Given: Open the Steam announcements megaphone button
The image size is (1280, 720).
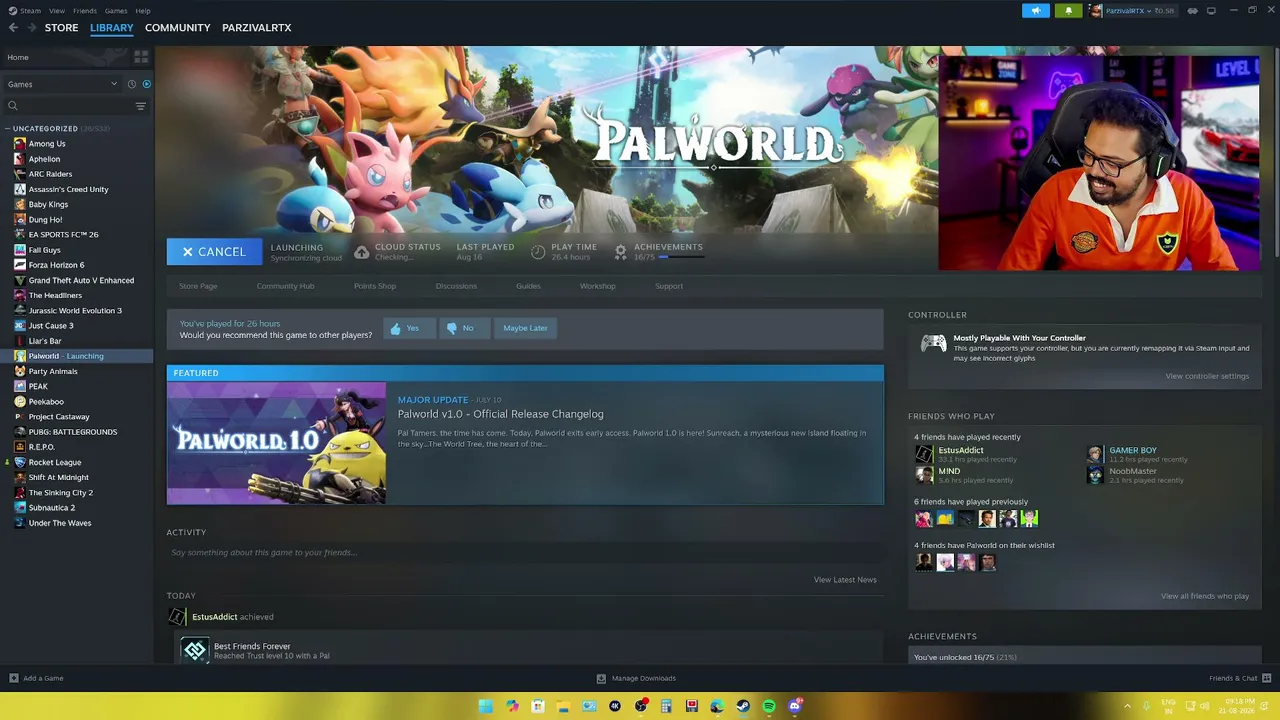Looking at the screenshot, I should click(x=1036, y=11).
